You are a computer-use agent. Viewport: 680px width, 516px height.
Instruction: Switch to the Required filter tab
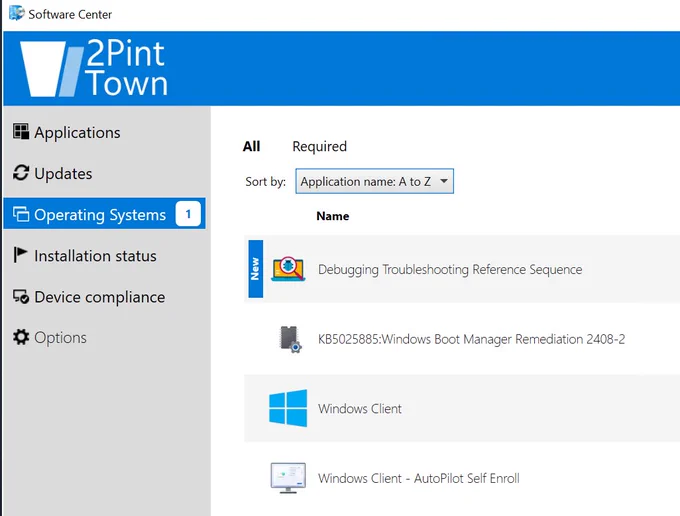(x=320, y=147)
